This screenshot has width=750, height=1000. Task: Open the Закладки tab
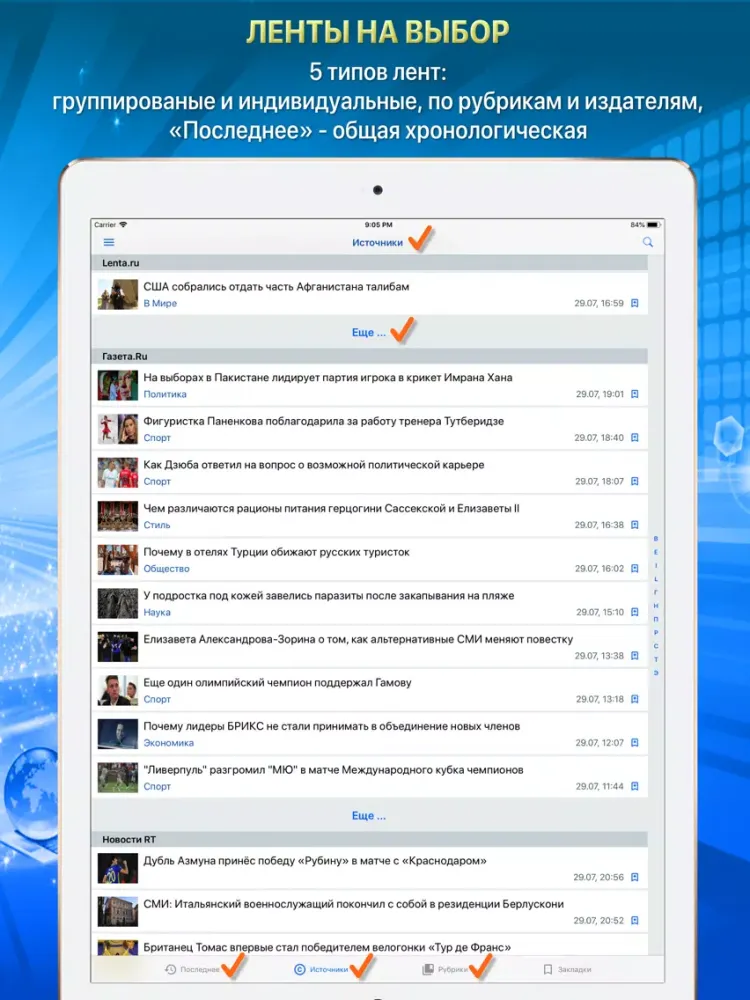click(567, 969)
